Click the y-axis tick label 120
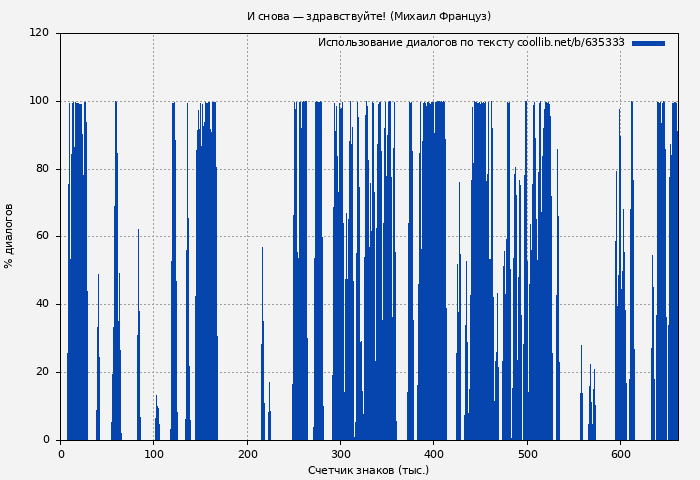 (39, 33)
